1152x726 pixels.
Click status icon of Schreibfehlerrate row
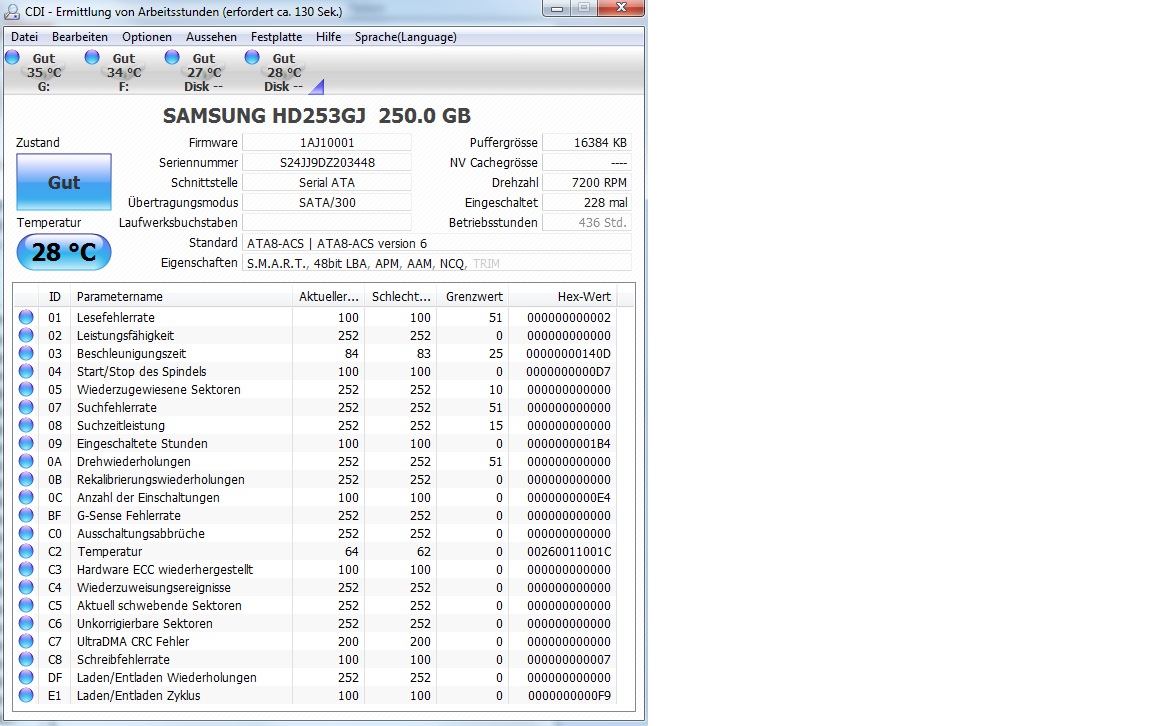pos(26,659)
